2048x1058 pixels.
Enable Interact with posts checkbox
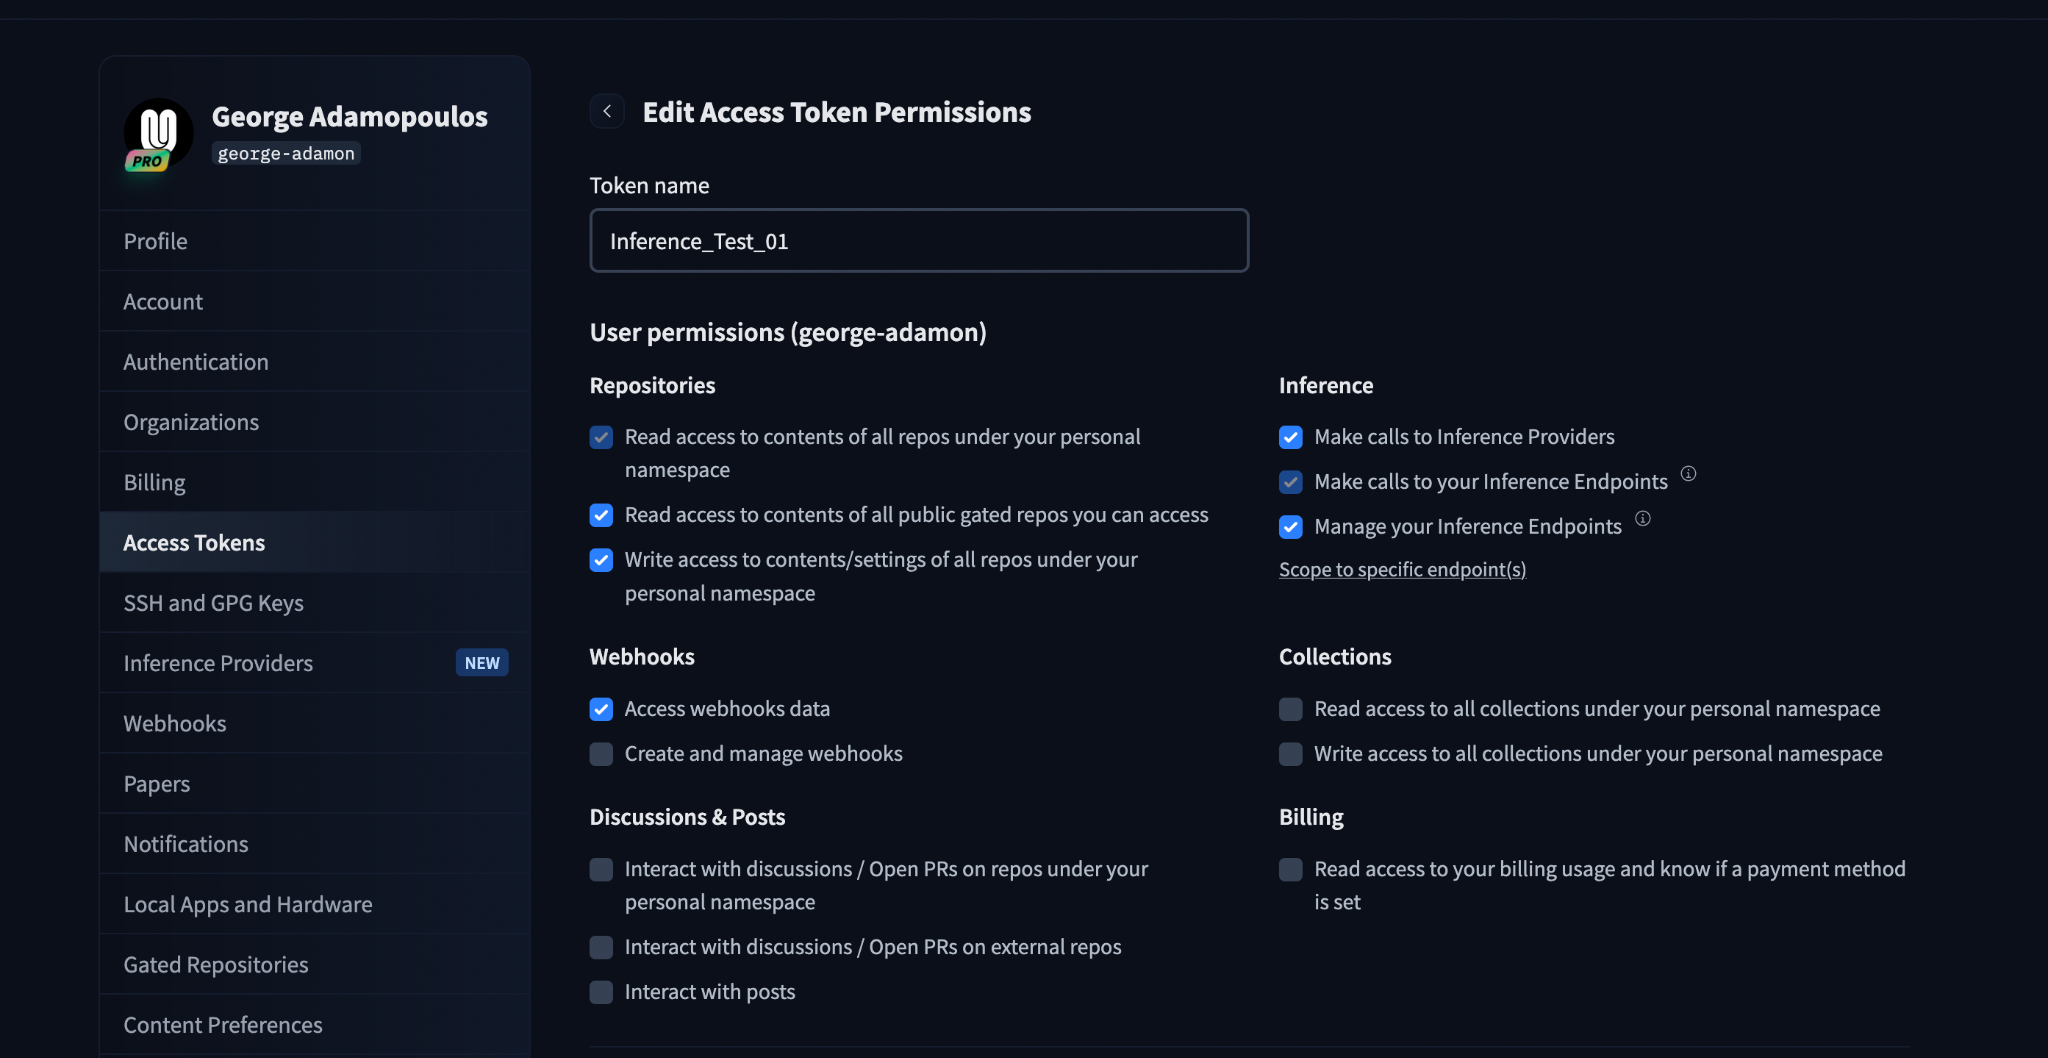tap(601, 992)
